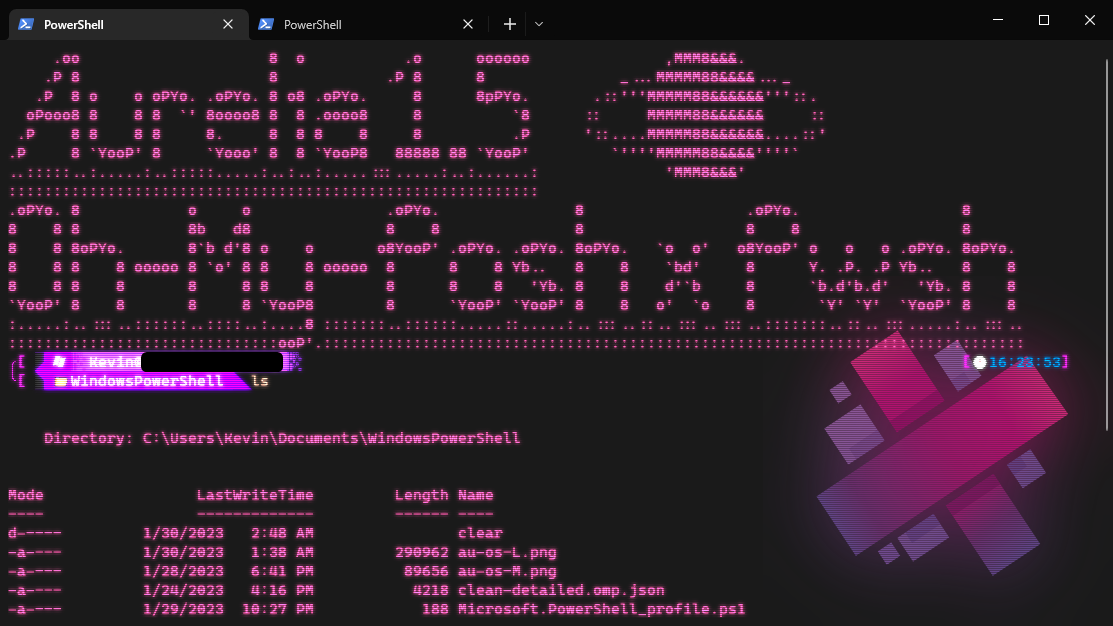Click the 188 file length value
The width and height of the screenshot is (1113, 626).
click(435, 609)
